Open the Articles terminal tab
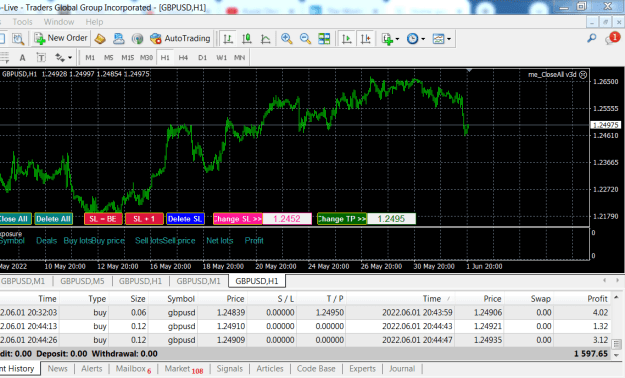The height and width of the screenshot is (378, 625). point(270,369)
